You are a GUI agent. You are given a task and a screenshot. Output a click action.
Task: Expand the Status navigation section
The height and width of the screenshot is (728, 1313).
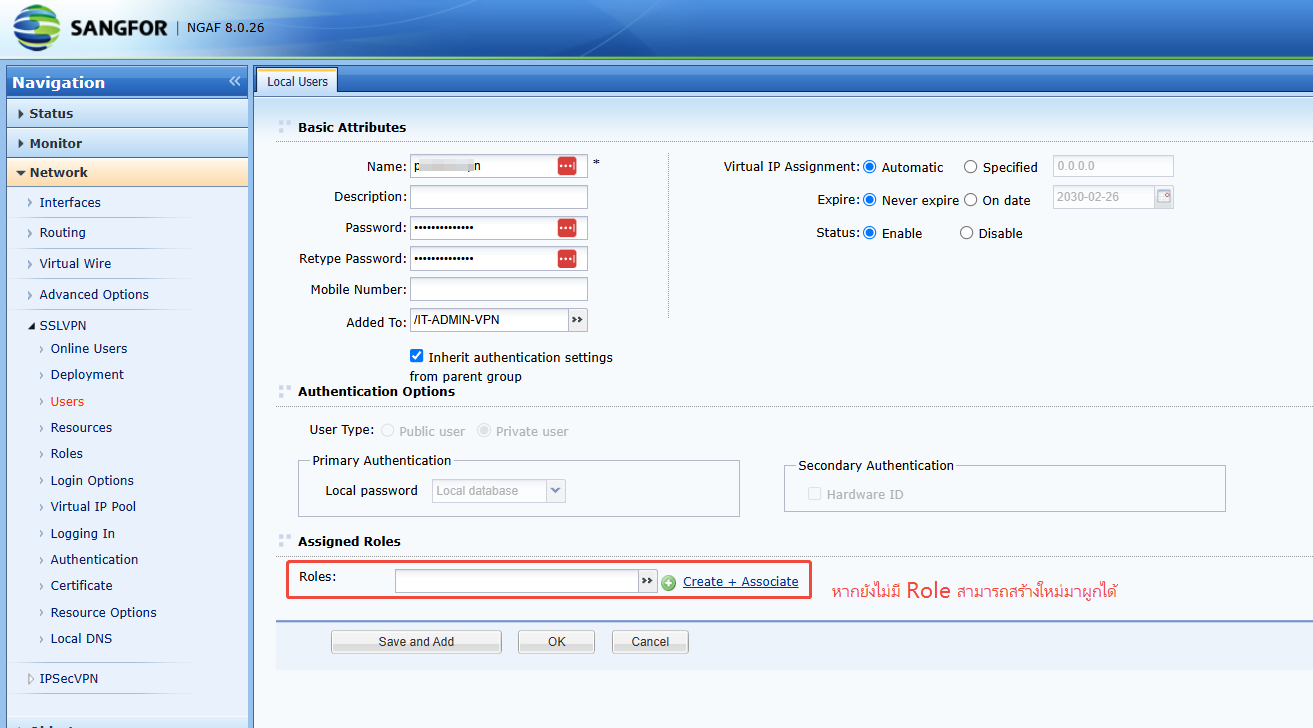[127, 113]
